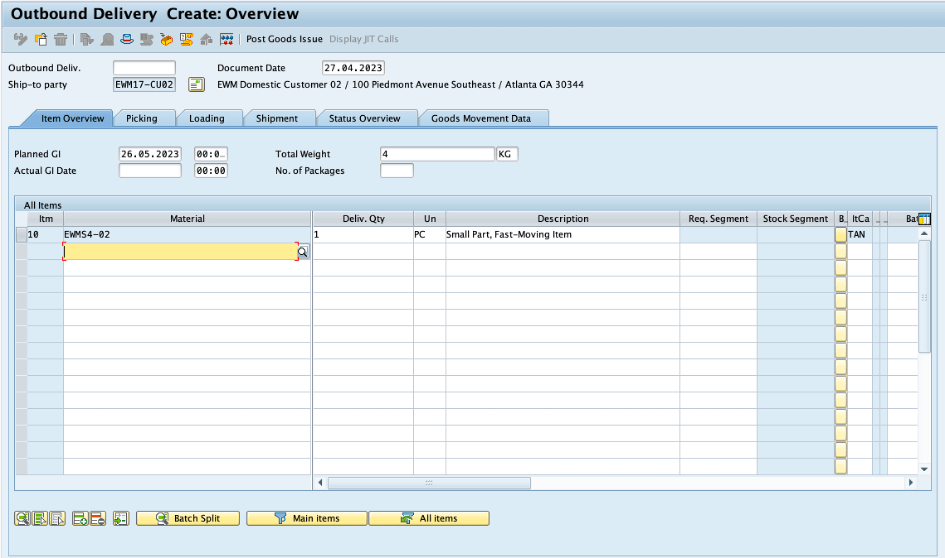945x558 pixels.
Task: Switch to the Item Overview tab
Action: tap(72, 119)
